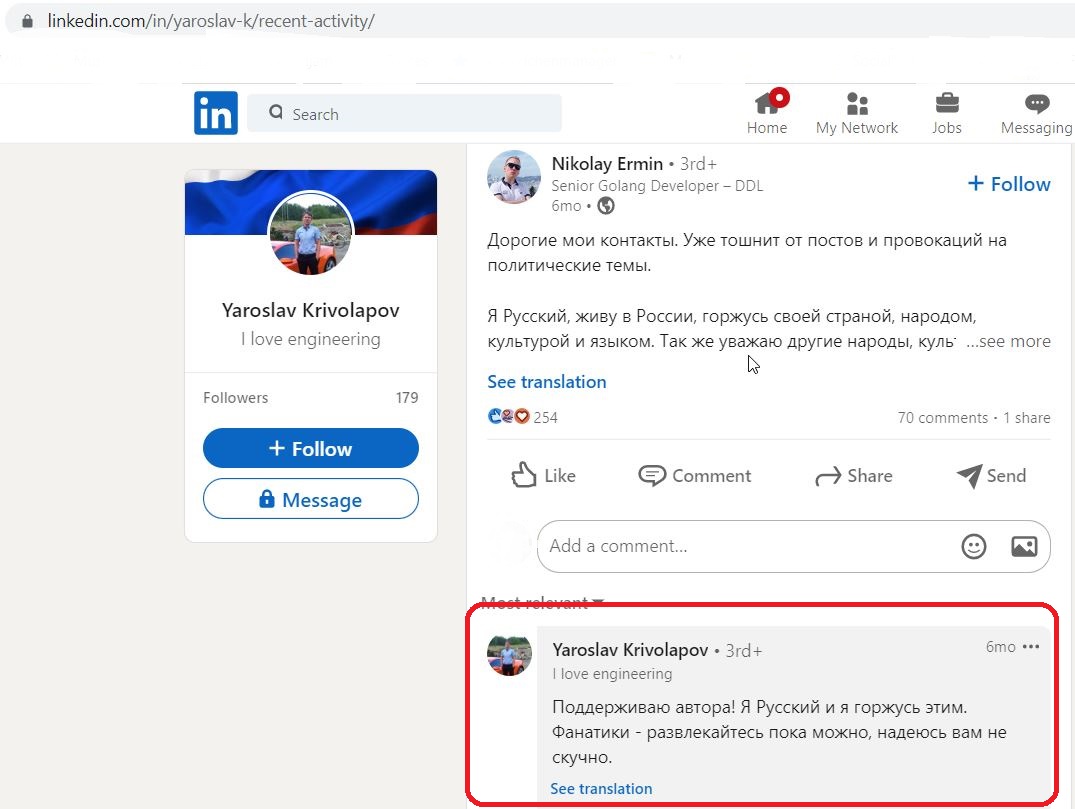Viewport: 1075px width, 809px height.
Task: Open the 70 comments link
Action: pyautogui.click(x=943, y=418)
